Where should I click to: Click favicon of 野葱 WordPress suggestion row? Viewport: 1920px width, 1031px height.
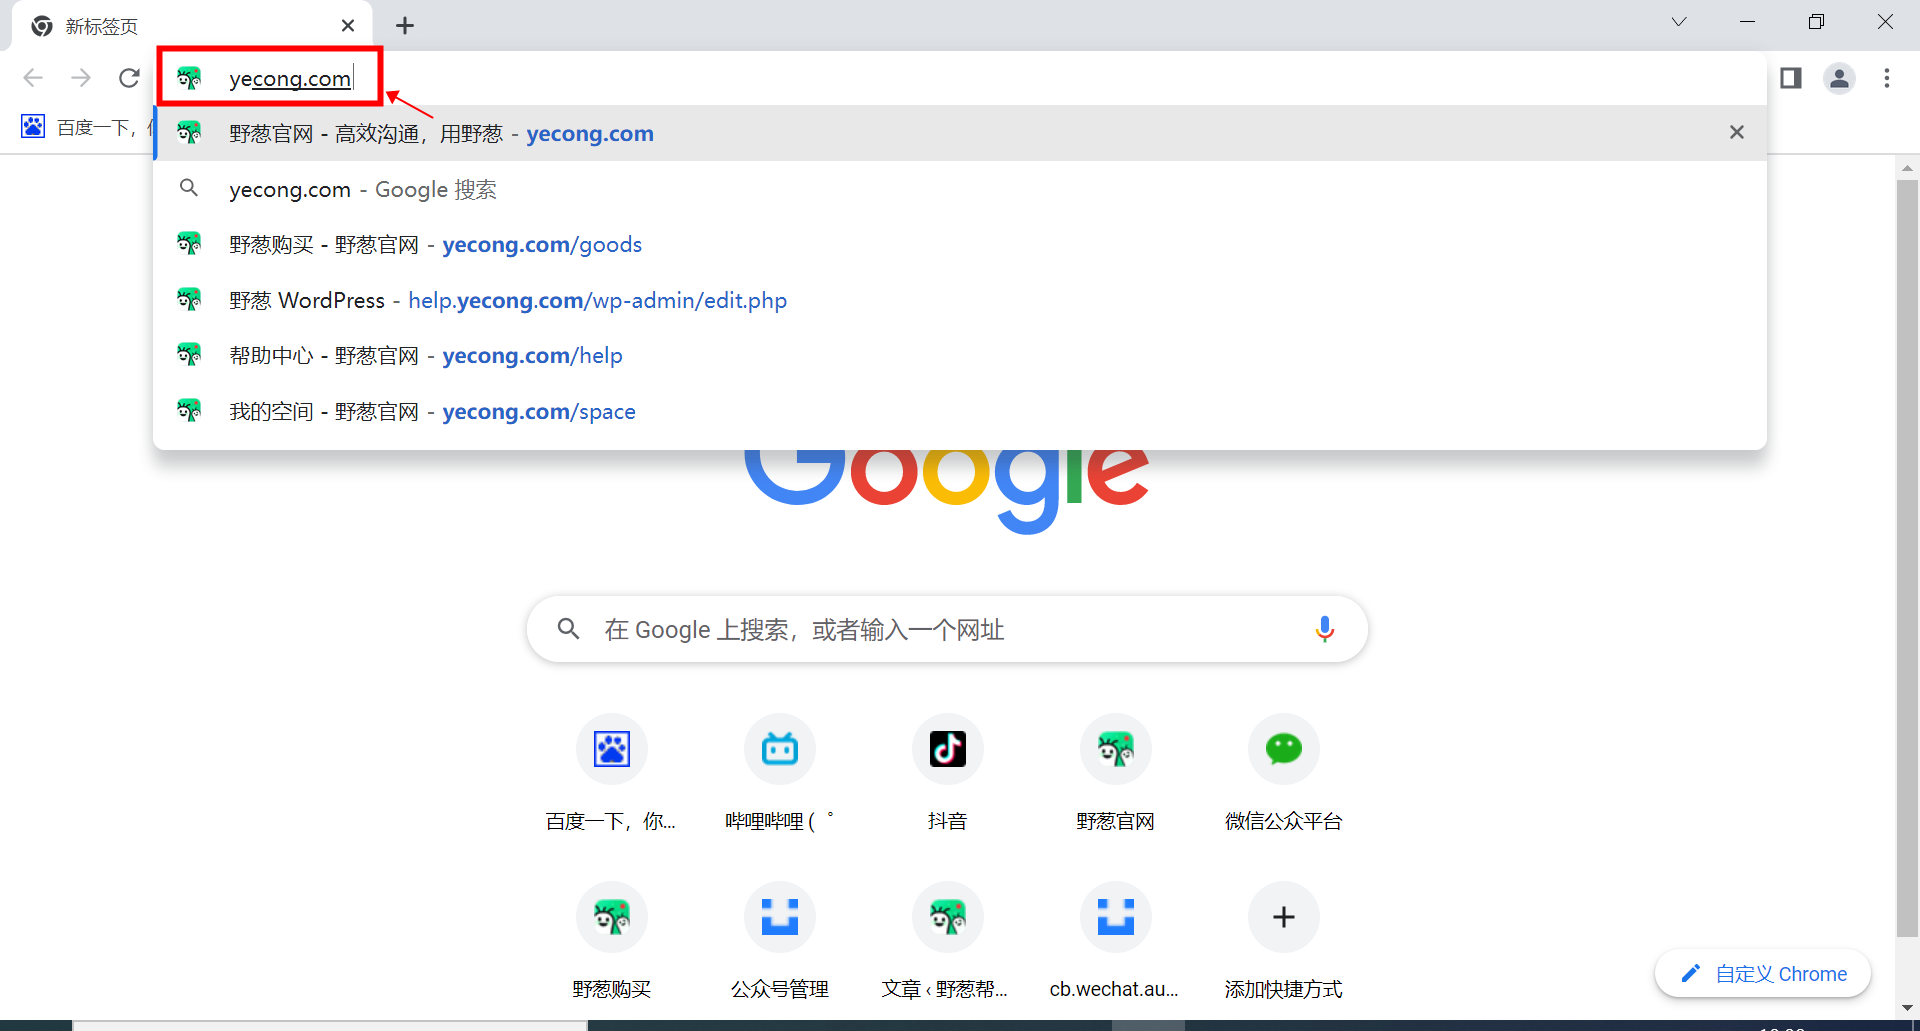[189, 300]
